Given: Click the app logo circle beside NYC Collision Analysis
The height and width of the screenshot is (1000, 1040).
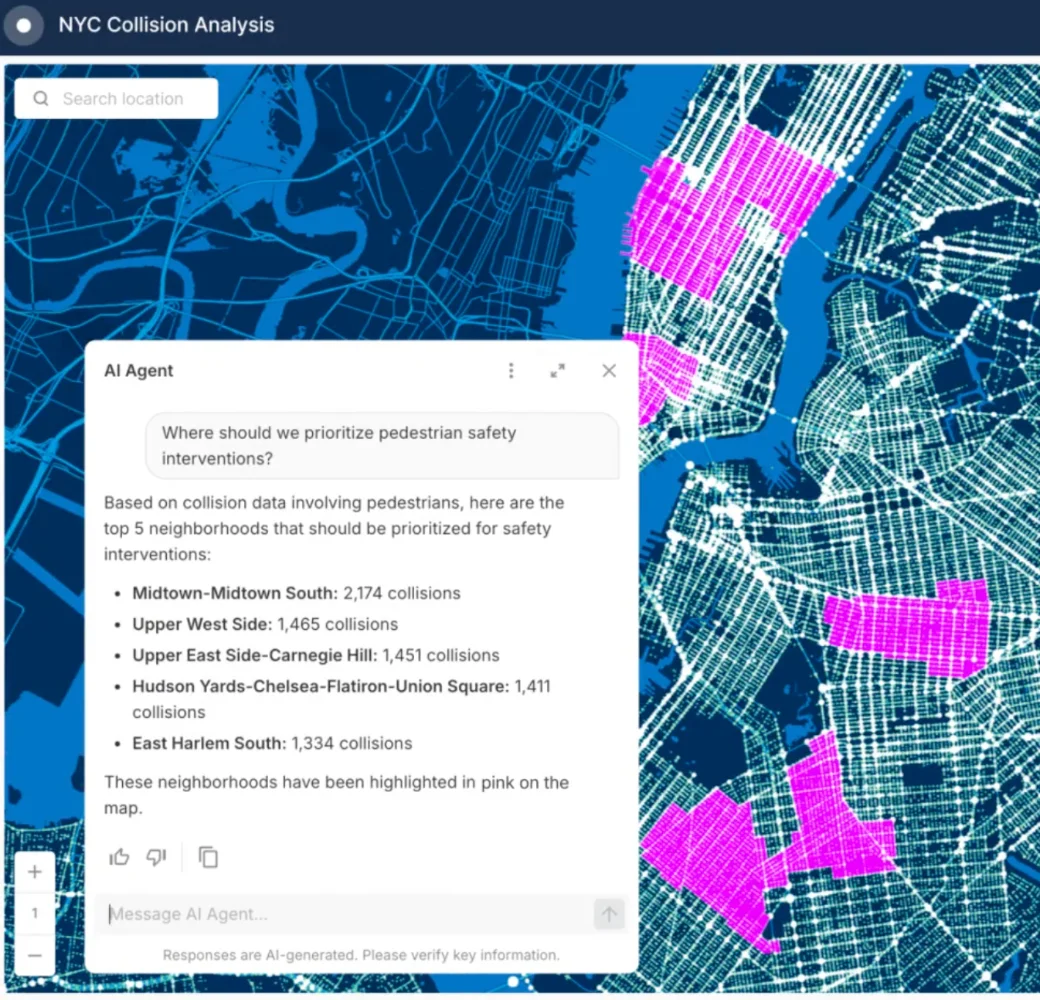Looking at the screenshot, I should (24, 25).
